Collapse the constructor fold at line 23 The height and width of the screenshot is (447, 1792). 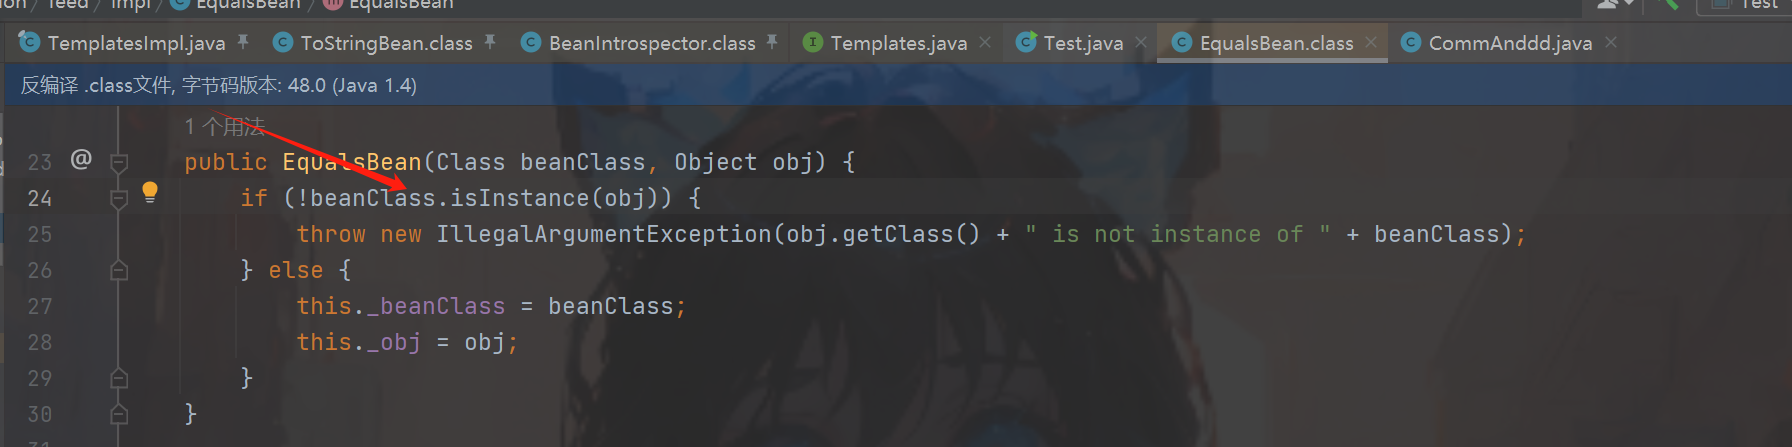point(119,162)
